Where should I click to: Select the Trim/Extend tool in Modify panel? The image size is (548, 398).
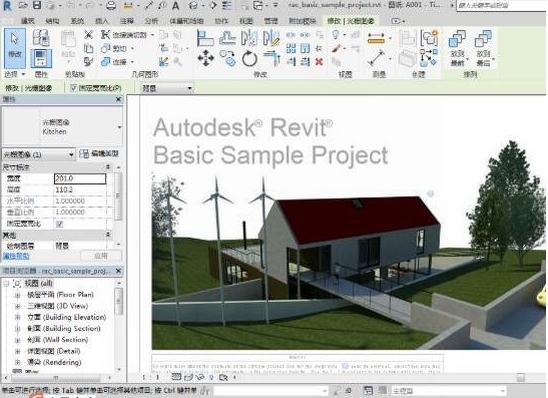272,58
